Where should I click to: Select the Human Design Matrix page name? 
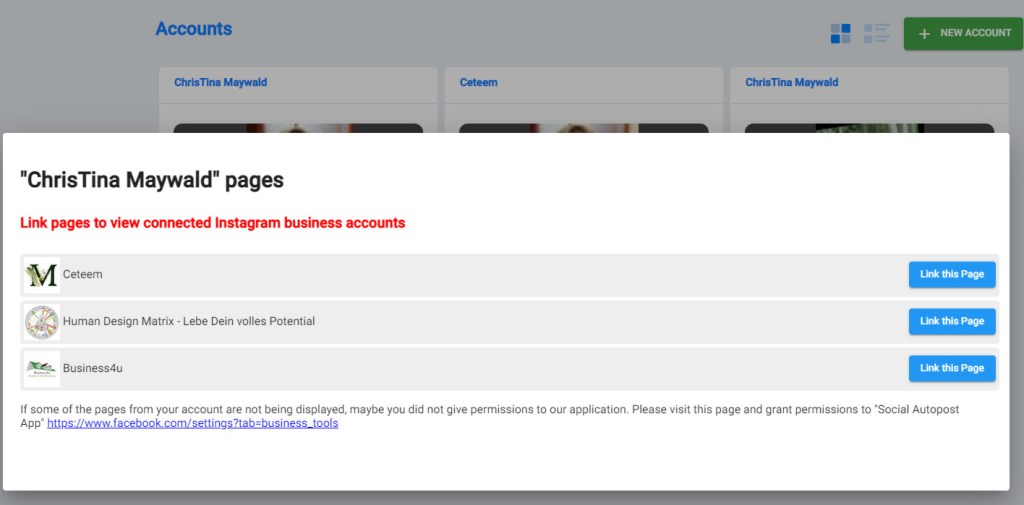point(188,322)
